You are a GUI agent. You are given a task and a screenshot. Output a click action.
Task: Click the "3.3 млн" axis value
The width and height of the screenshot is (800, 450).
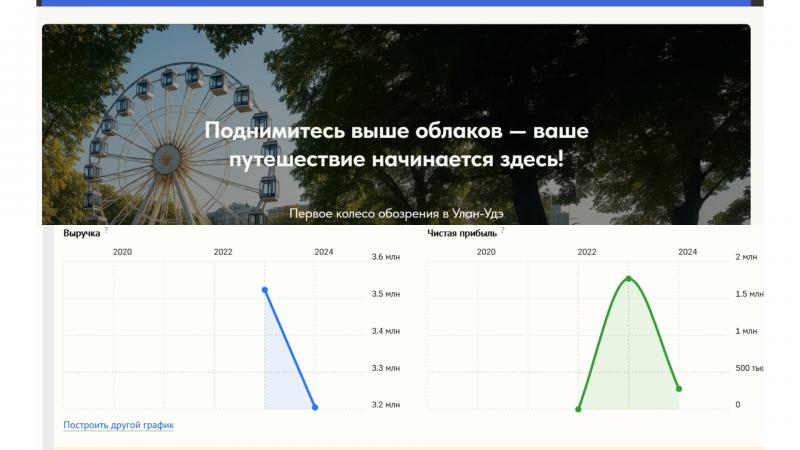tap(386, 368)
